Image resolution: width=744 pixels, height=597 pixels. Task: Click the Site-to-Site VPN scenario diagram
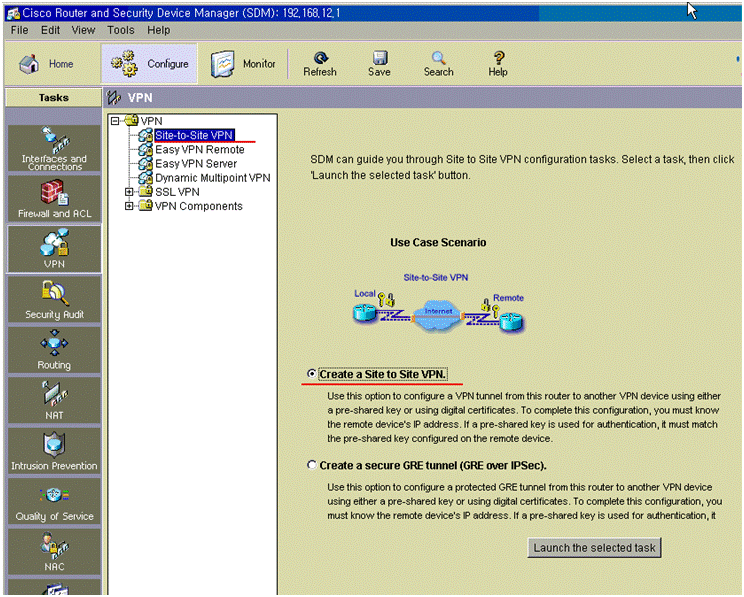click(439, 304)
